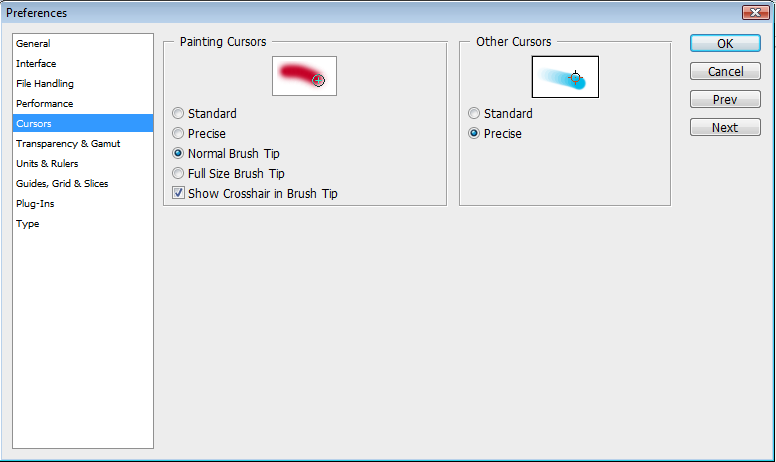This screenshot has height=462, width=776.
Task: Open Units & Rulers settings
Action: [x=47, y=164]
